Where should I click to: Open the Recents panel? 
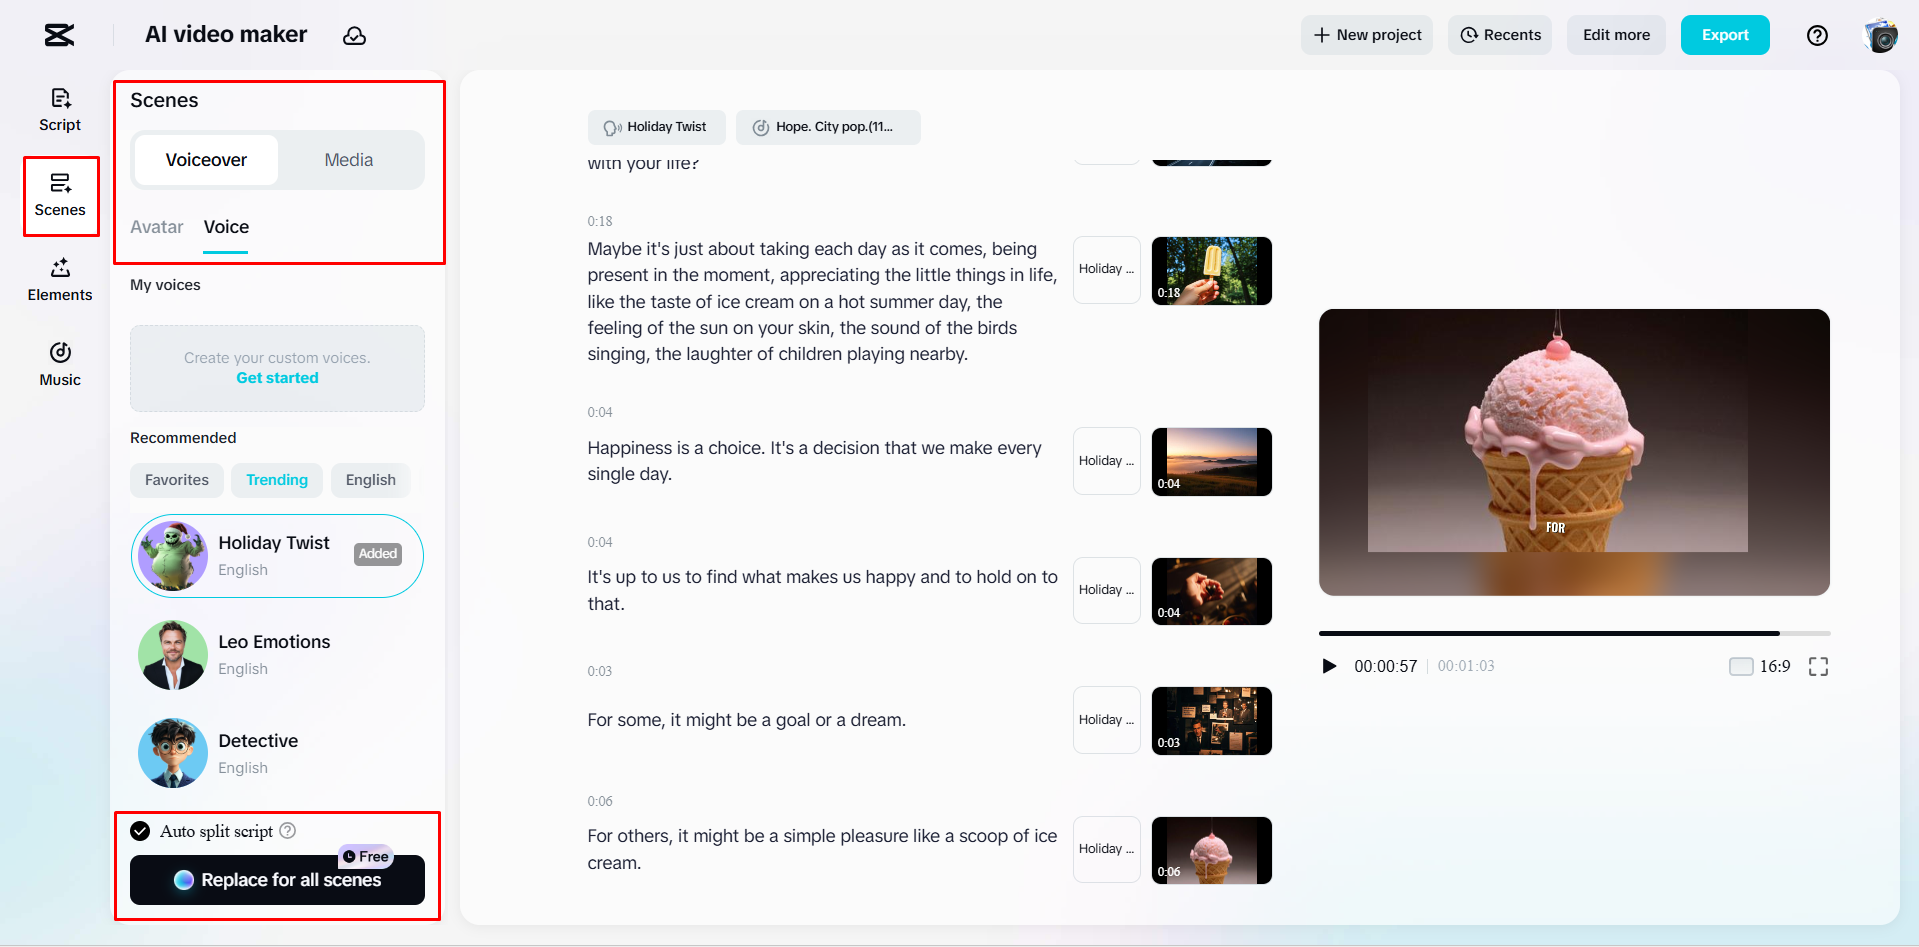pos(1500,35)
